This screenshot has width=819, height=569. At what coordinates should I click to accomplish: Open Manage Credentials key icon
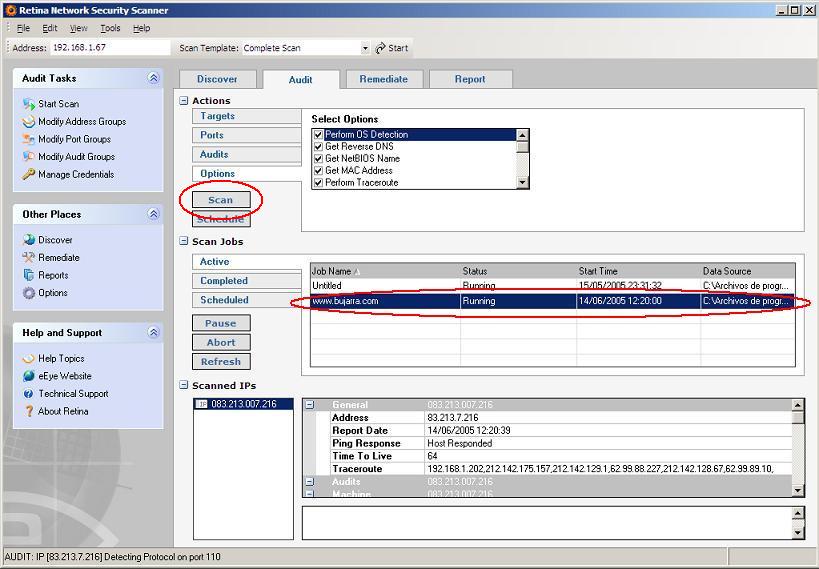(29, 174)
